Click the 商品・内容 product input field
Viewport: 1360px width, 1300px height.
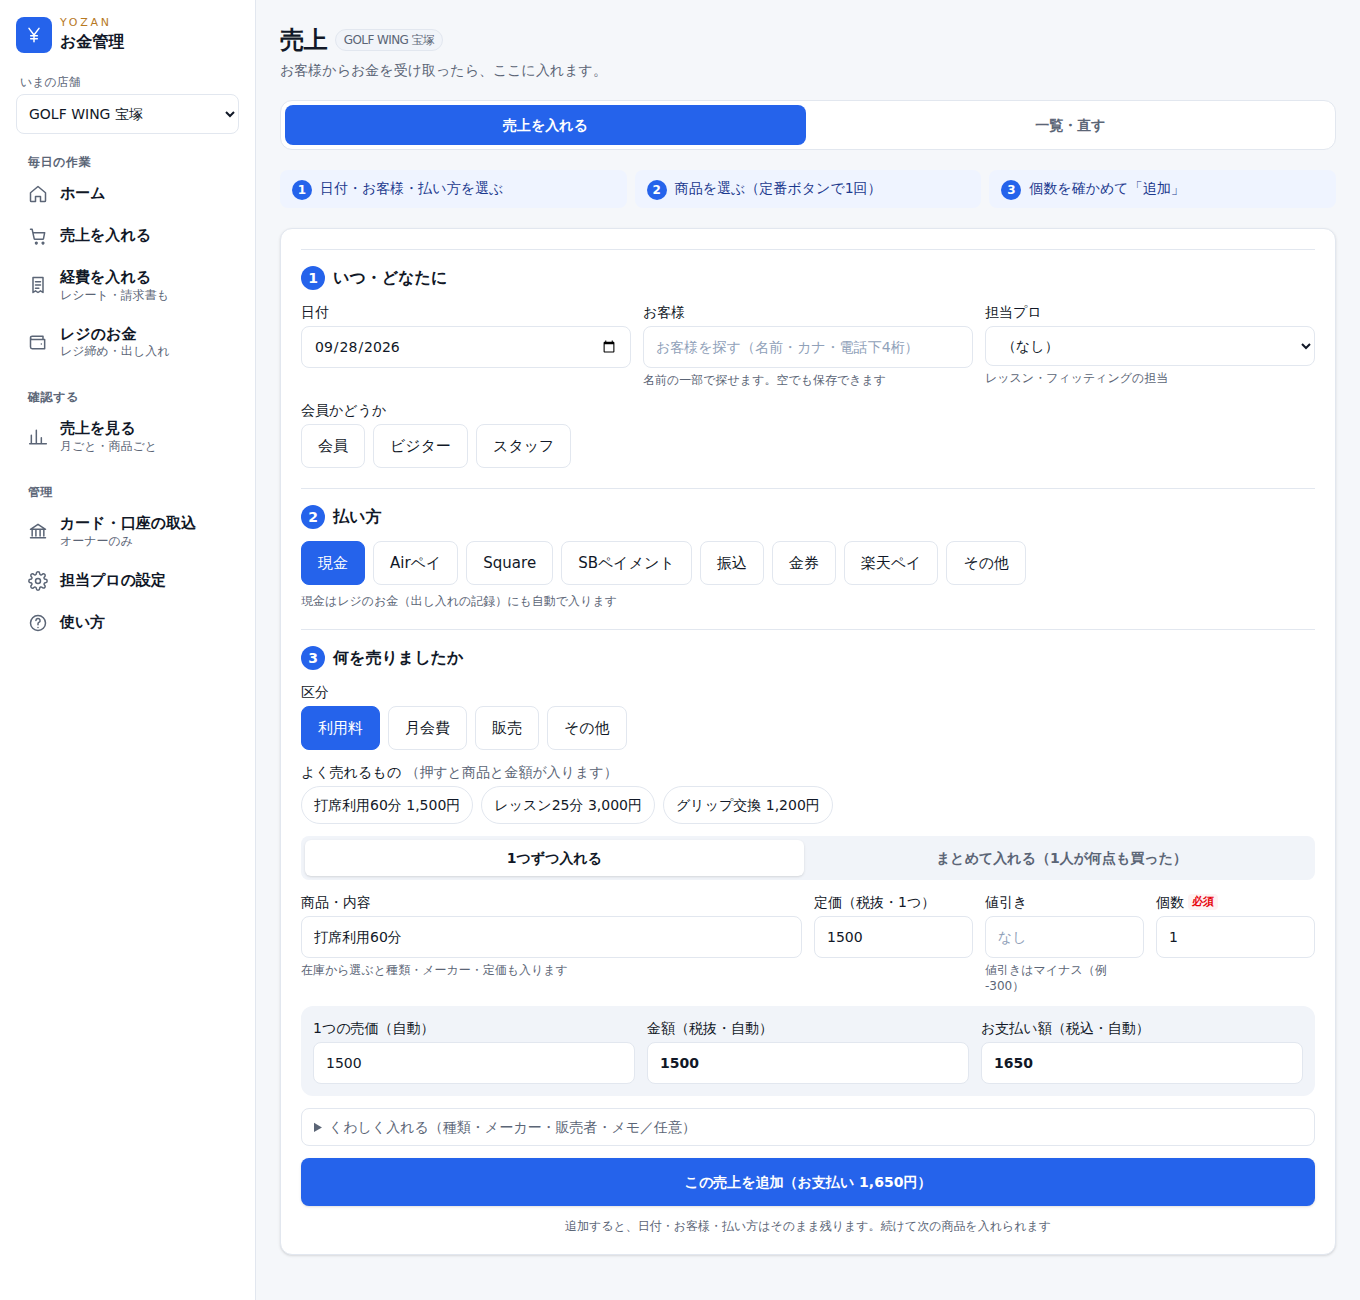(551, 937)
